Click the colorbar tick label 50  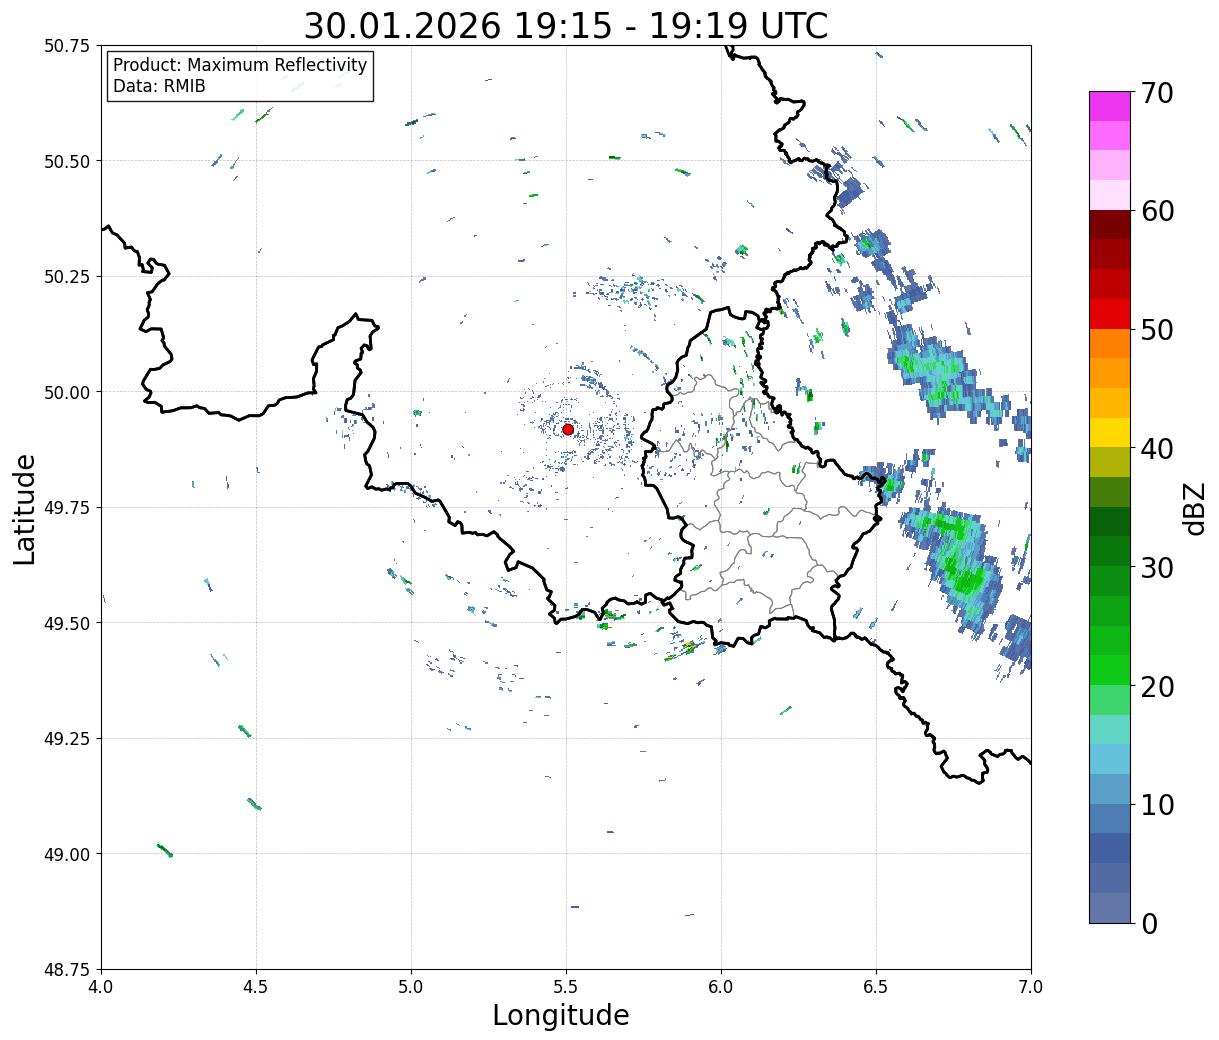coord(1157,330)
